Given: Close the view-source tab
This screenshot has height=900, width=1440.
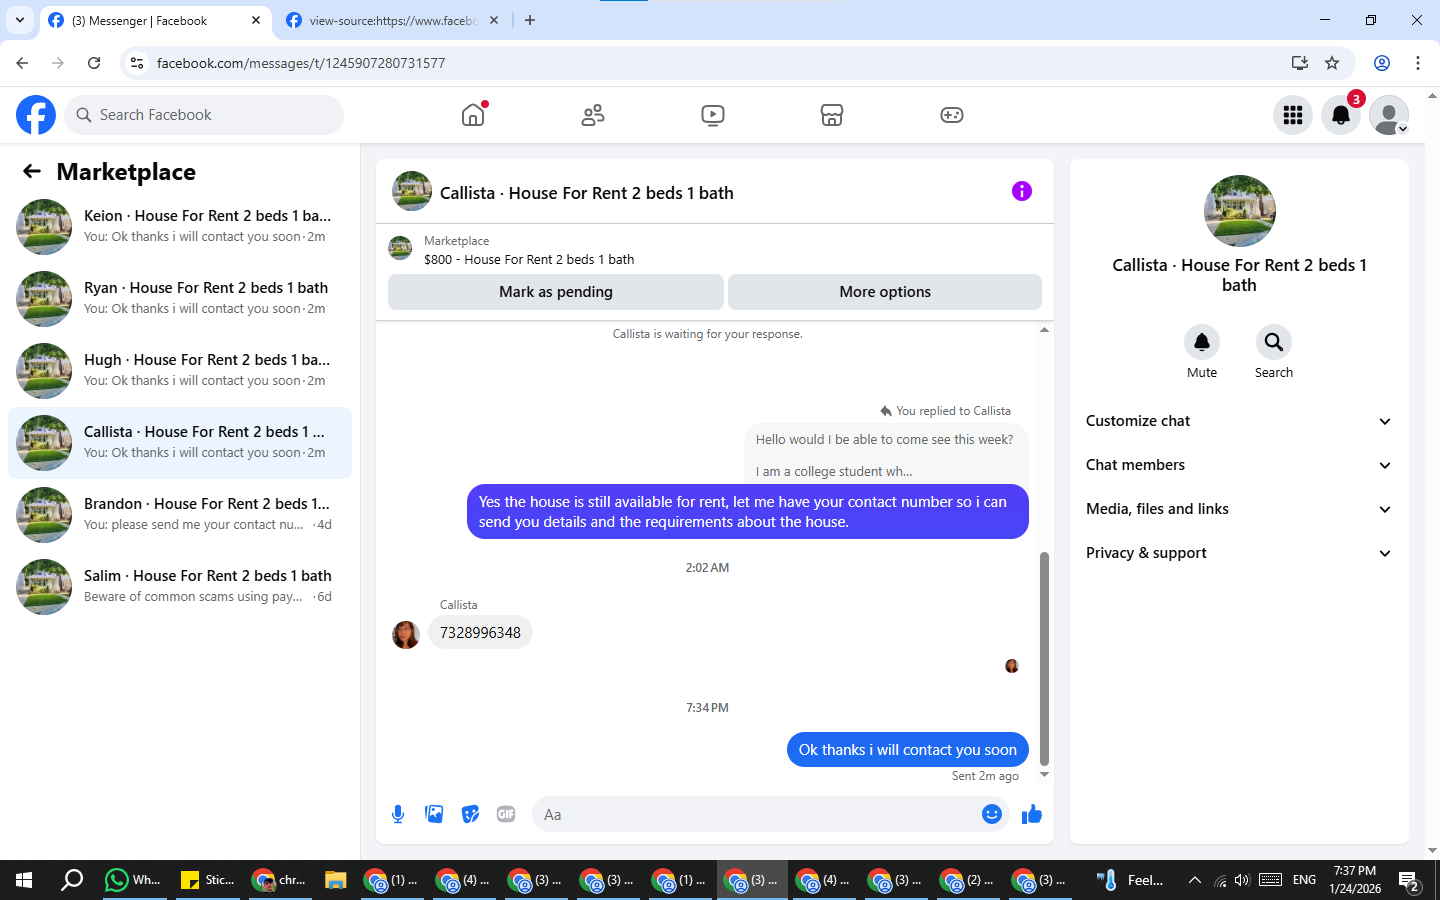Looking at the screenshot, I should click(x=494, y=20).
